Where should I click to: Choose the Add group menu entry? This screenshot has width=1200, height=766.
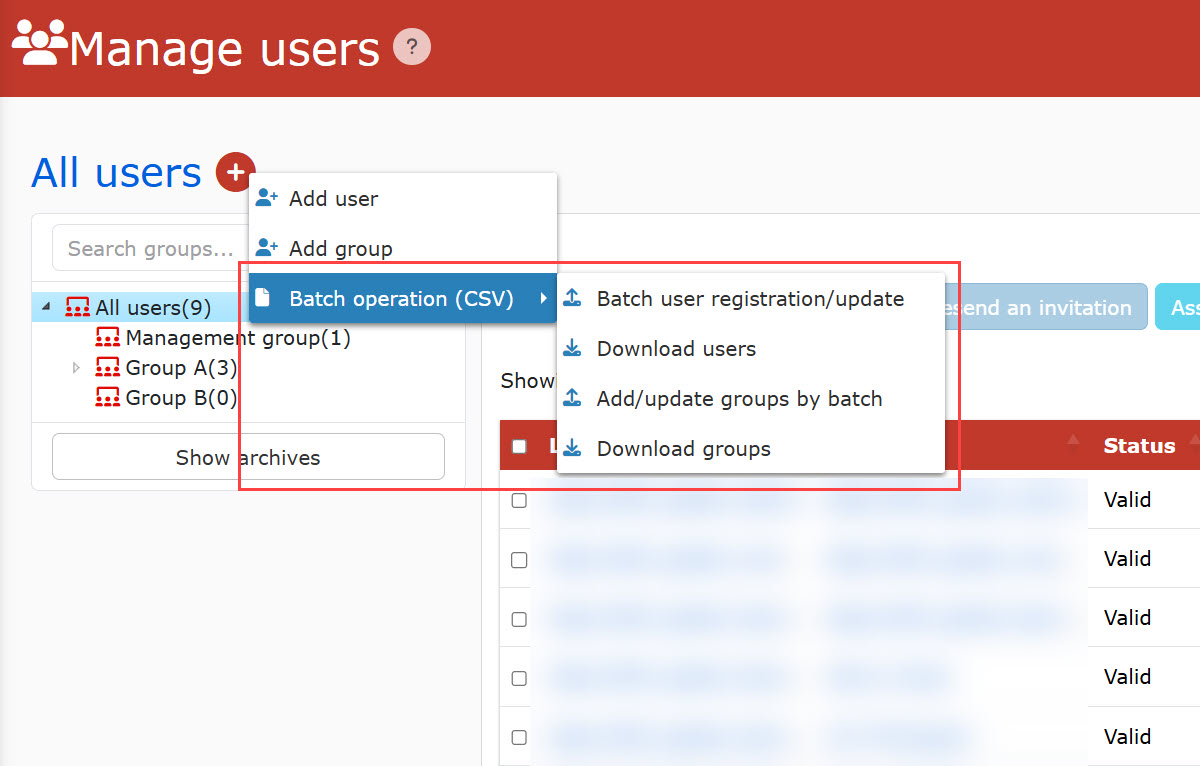click(340, 249)
